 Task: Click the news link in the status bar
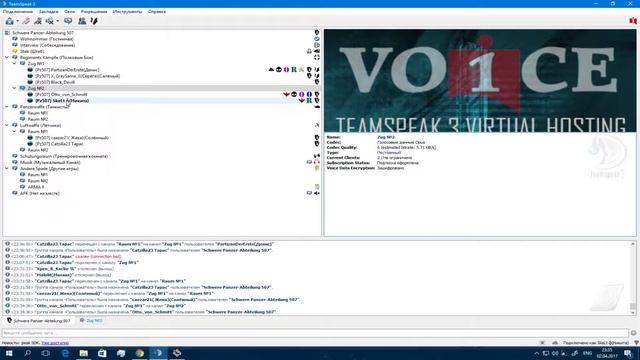55,343
